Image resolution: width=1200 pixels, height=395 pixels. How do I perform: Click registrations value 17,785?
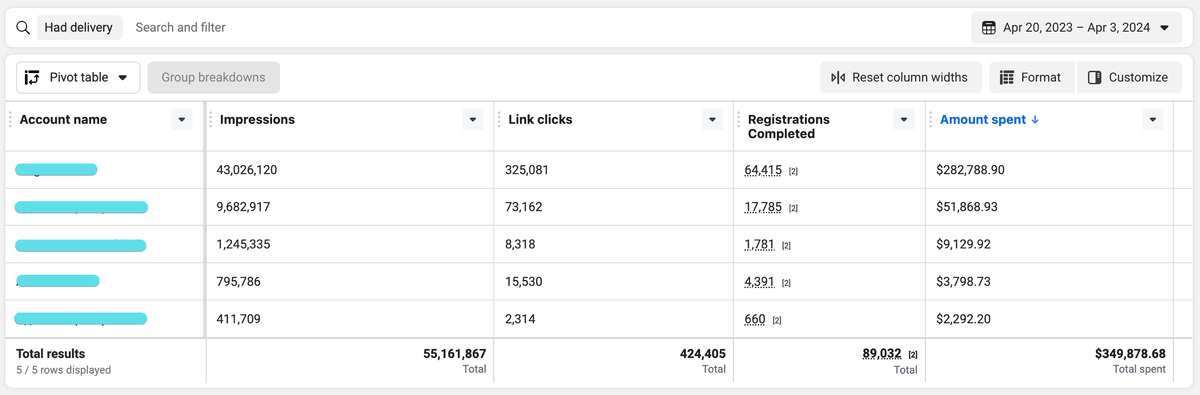[763, 207]
